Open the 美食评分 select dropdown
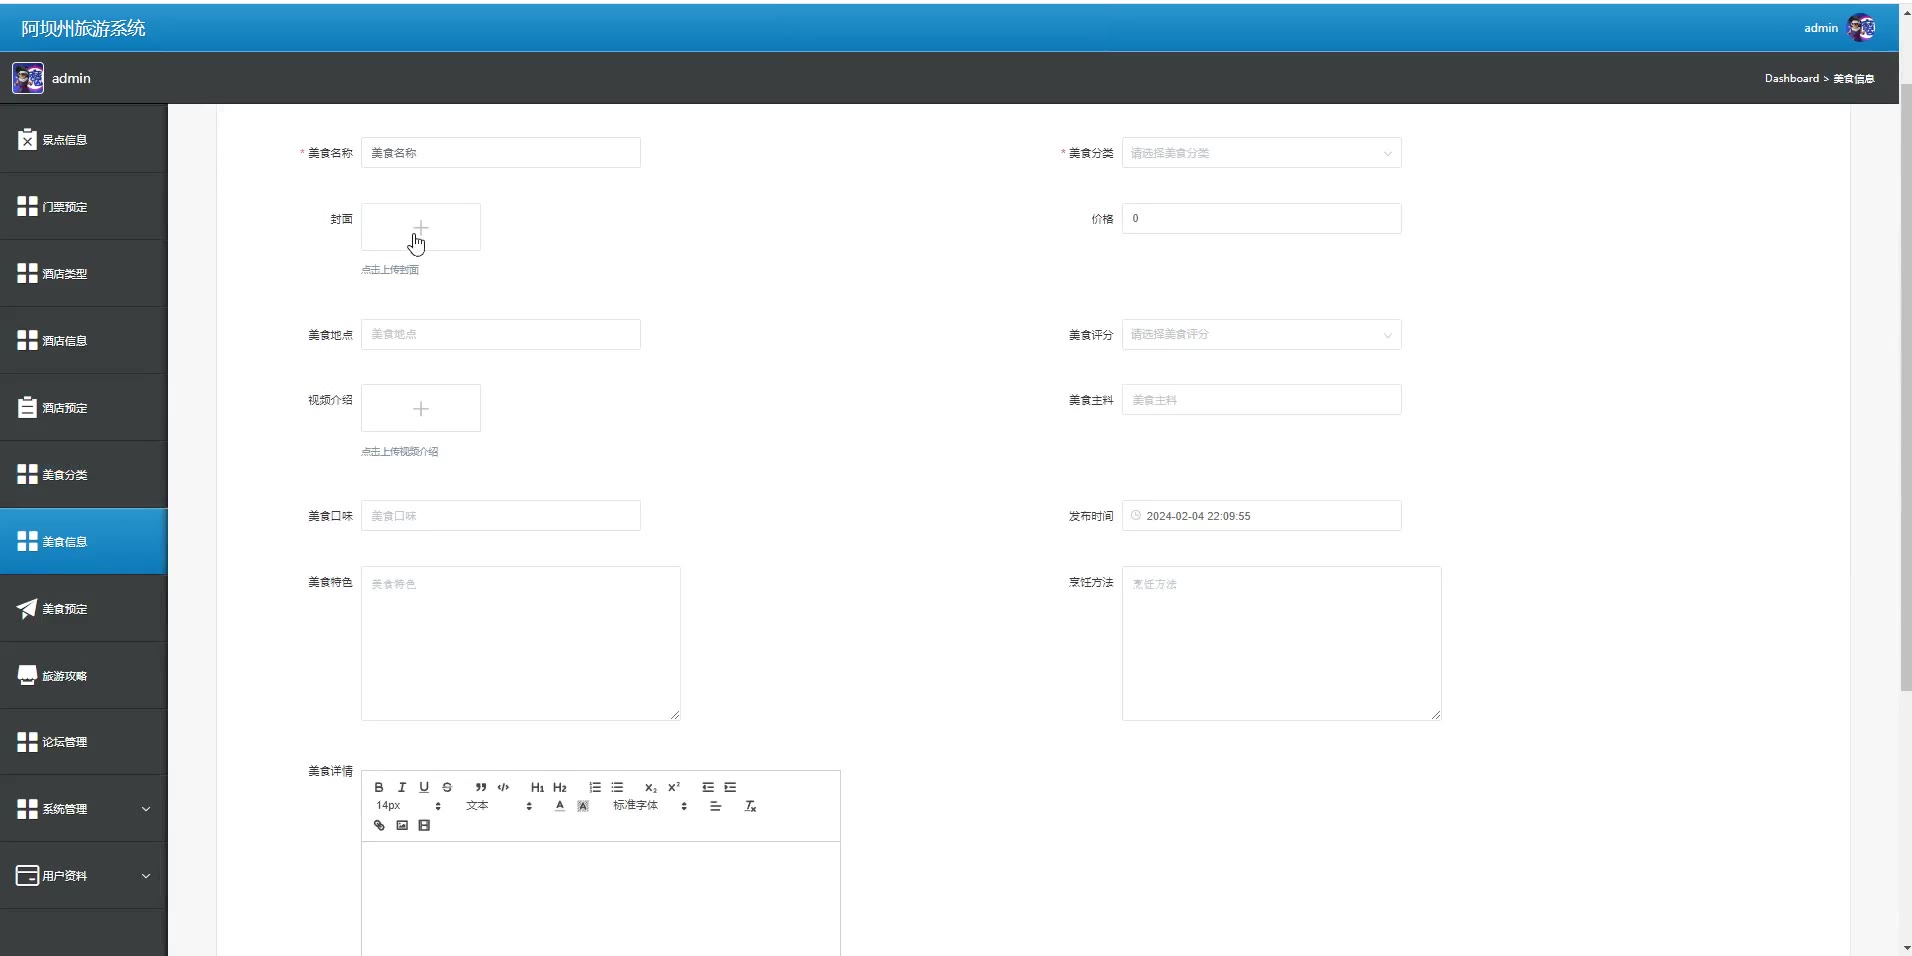 pyautogui.click(x=1261, y=334)
